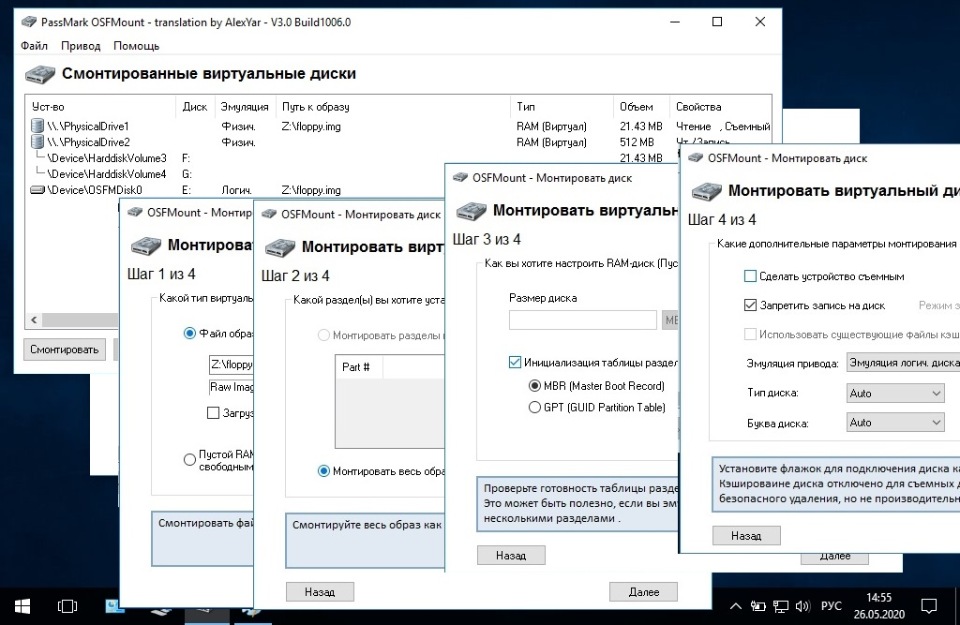Screen dimensions: 960x625
Task: Click title icon of Шаг 3 dialog
Action: pyautogui.click(x=460, y=178)
